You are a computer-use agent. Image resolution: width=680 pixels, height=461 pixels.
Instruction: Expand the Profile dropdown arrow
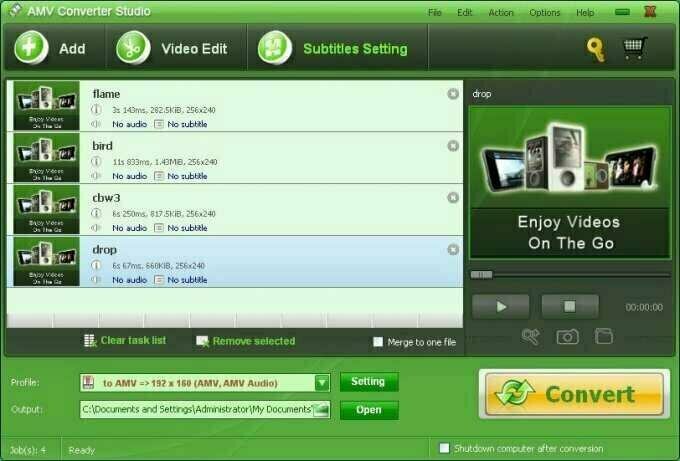point(322,383)
